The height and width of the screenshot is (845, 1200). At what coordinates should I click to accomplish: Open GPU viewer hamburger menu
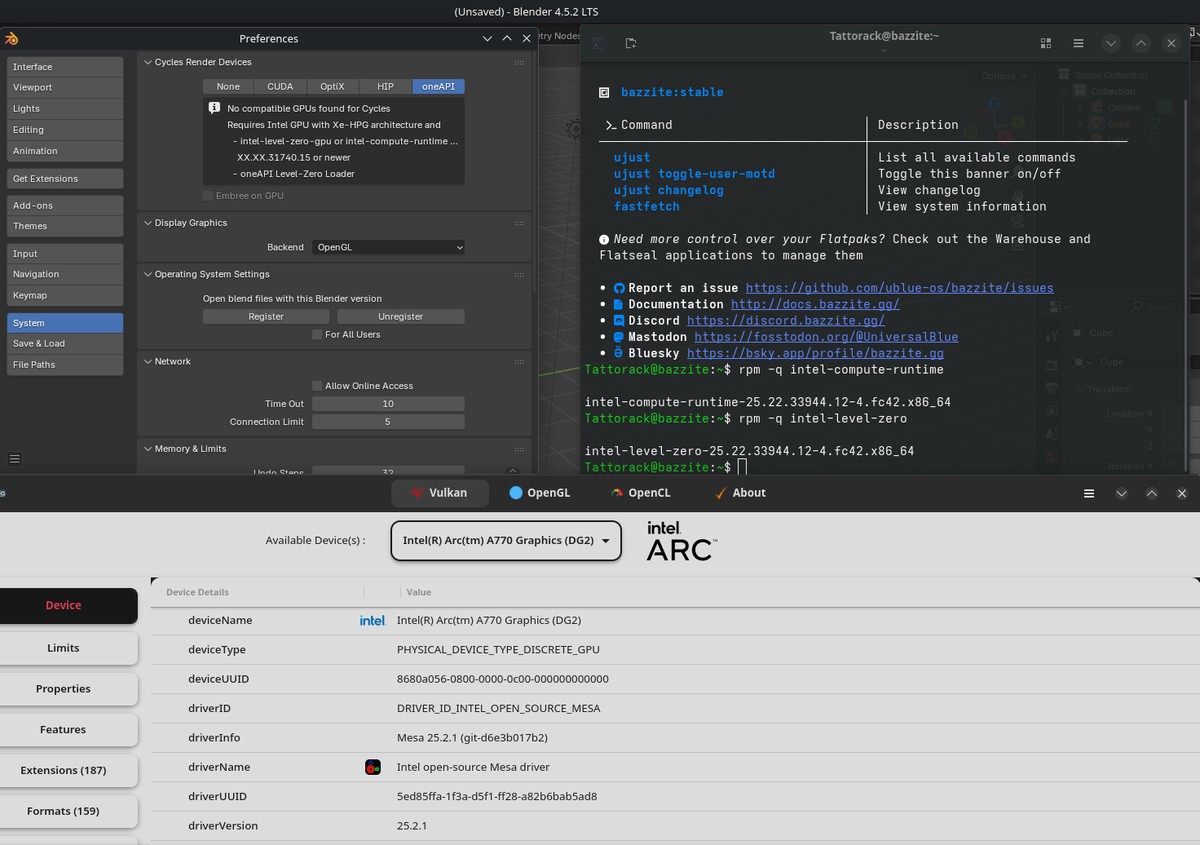click(x=1090, y=493)
